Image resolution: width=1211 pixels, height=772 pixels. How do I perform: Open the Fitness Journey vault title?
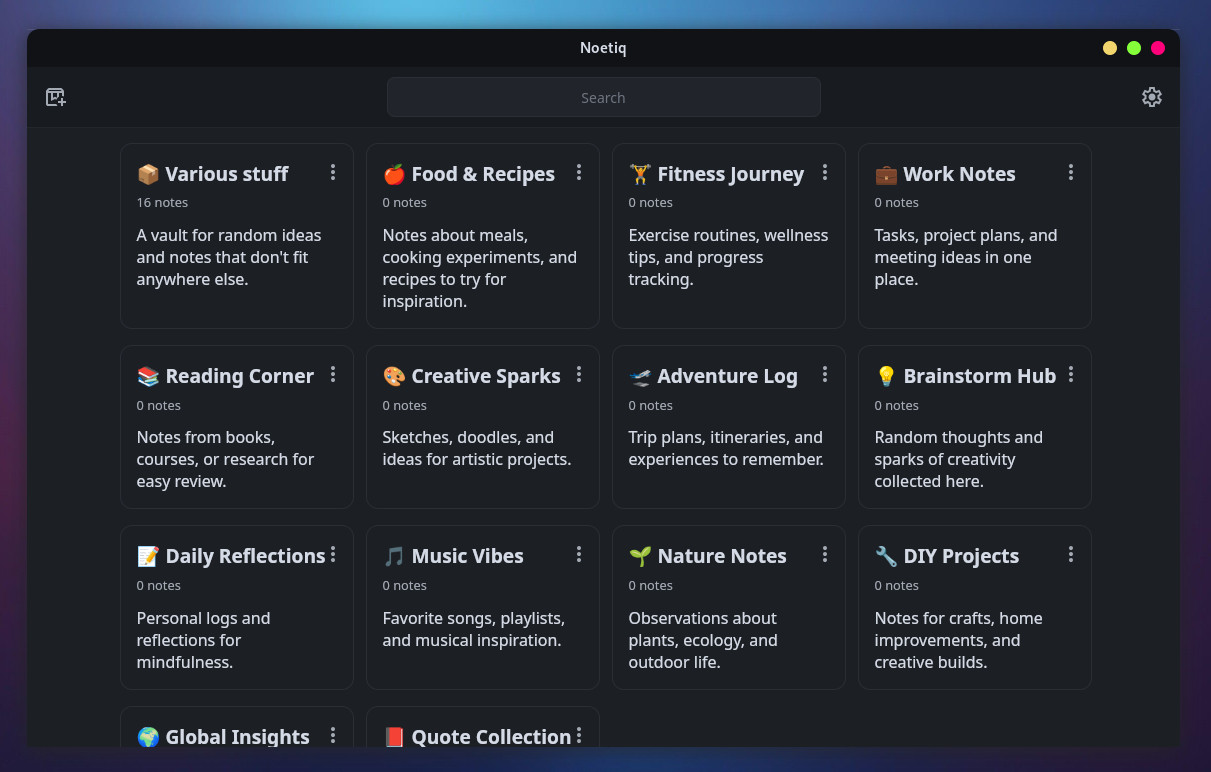[x=731, y=175]
